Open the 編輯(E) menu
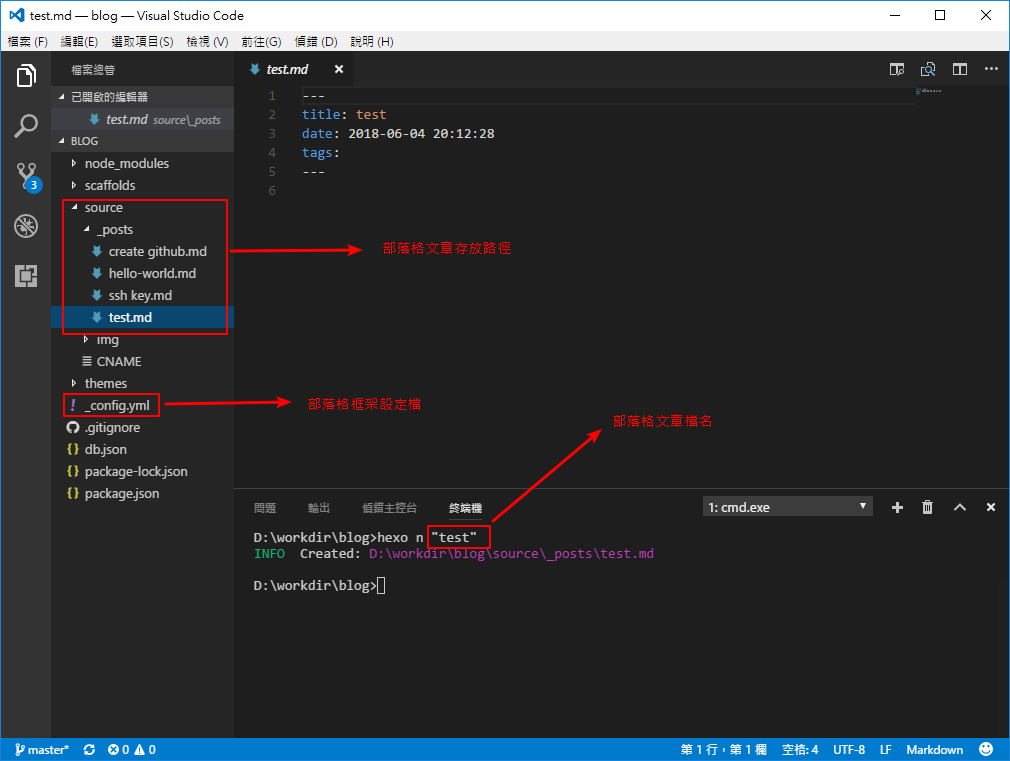 pos(79,41)
